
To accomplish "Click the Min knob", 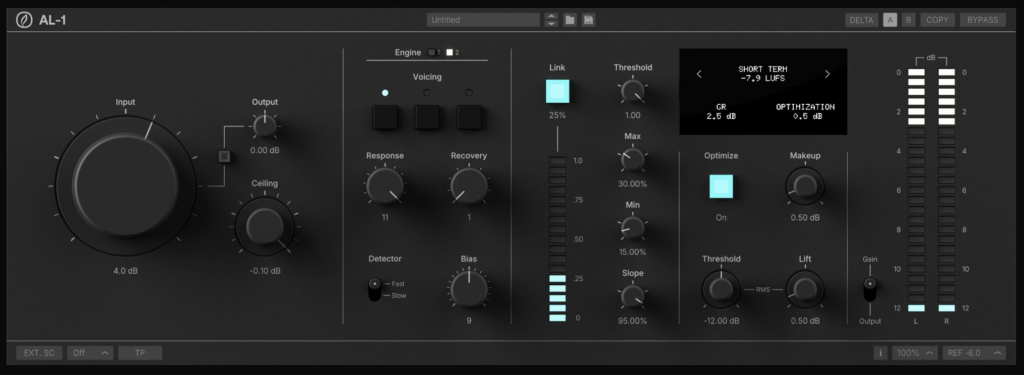I will coord(632,228).
